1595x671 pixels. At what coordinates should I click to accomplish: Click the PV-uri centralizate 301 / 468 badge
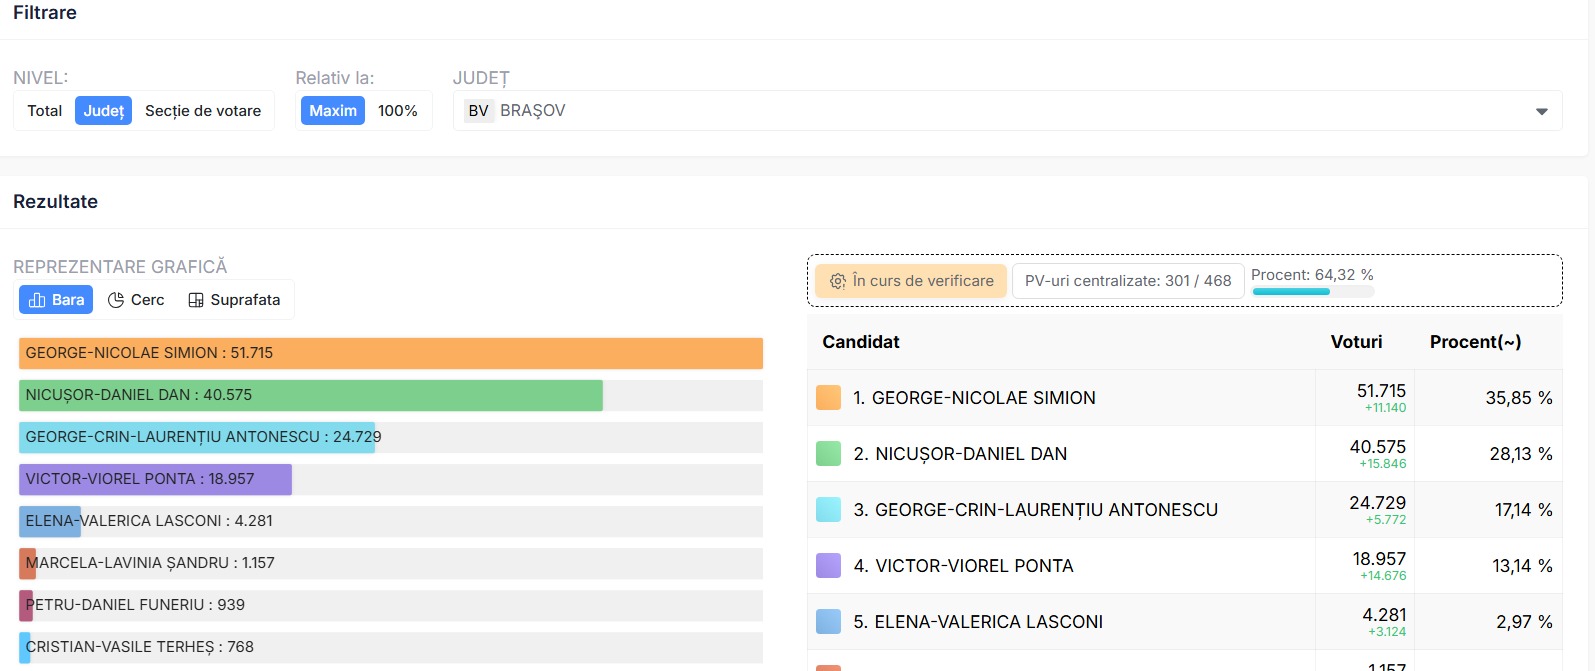click(x=1128, y=281)
